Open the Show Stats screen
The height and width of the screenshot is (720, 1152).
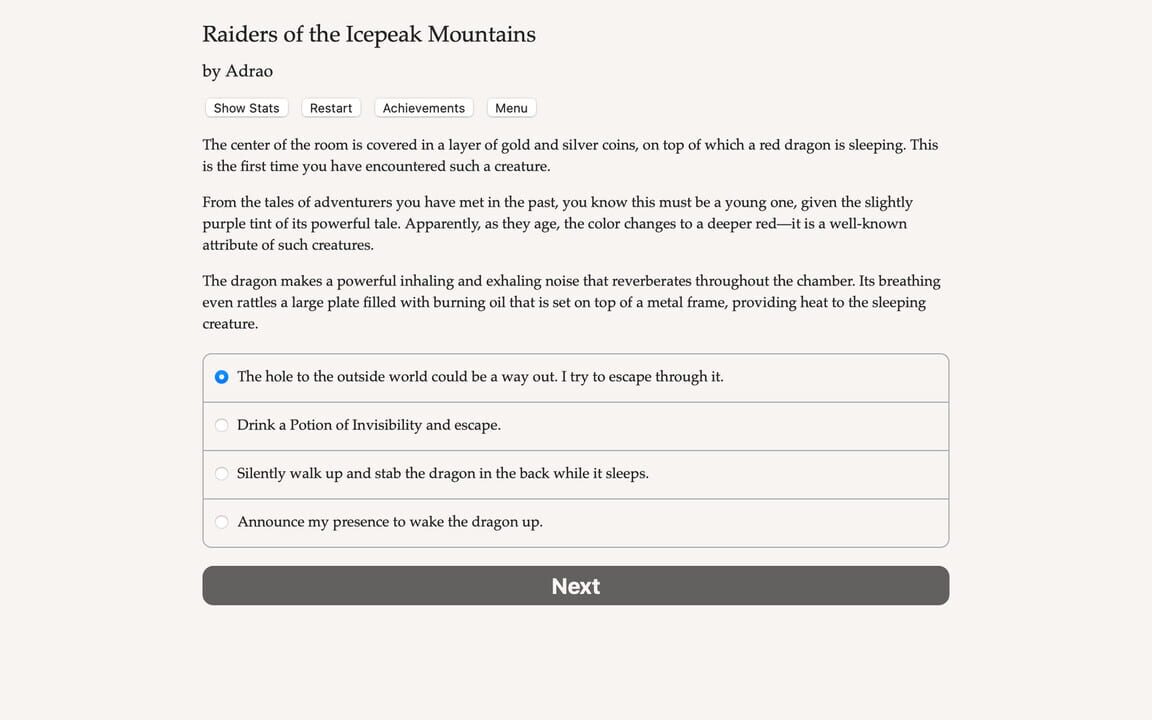(246, 107)
